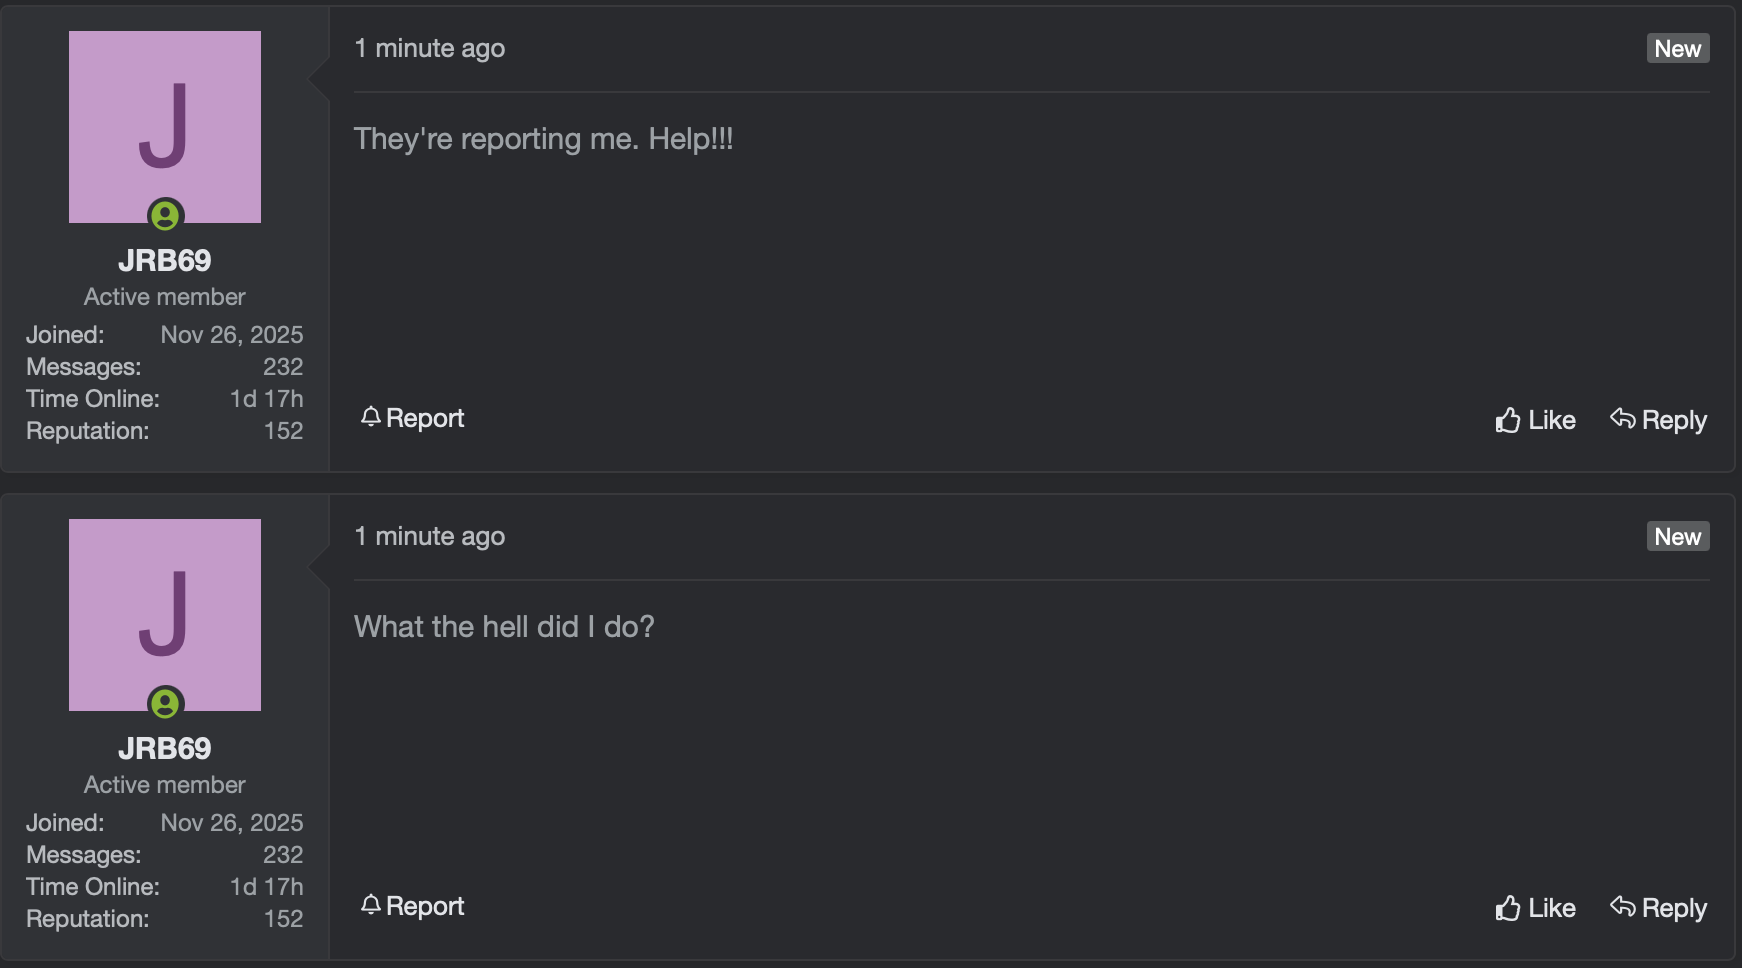
Task: Click Report text under the first post
Action: [424, 418]
